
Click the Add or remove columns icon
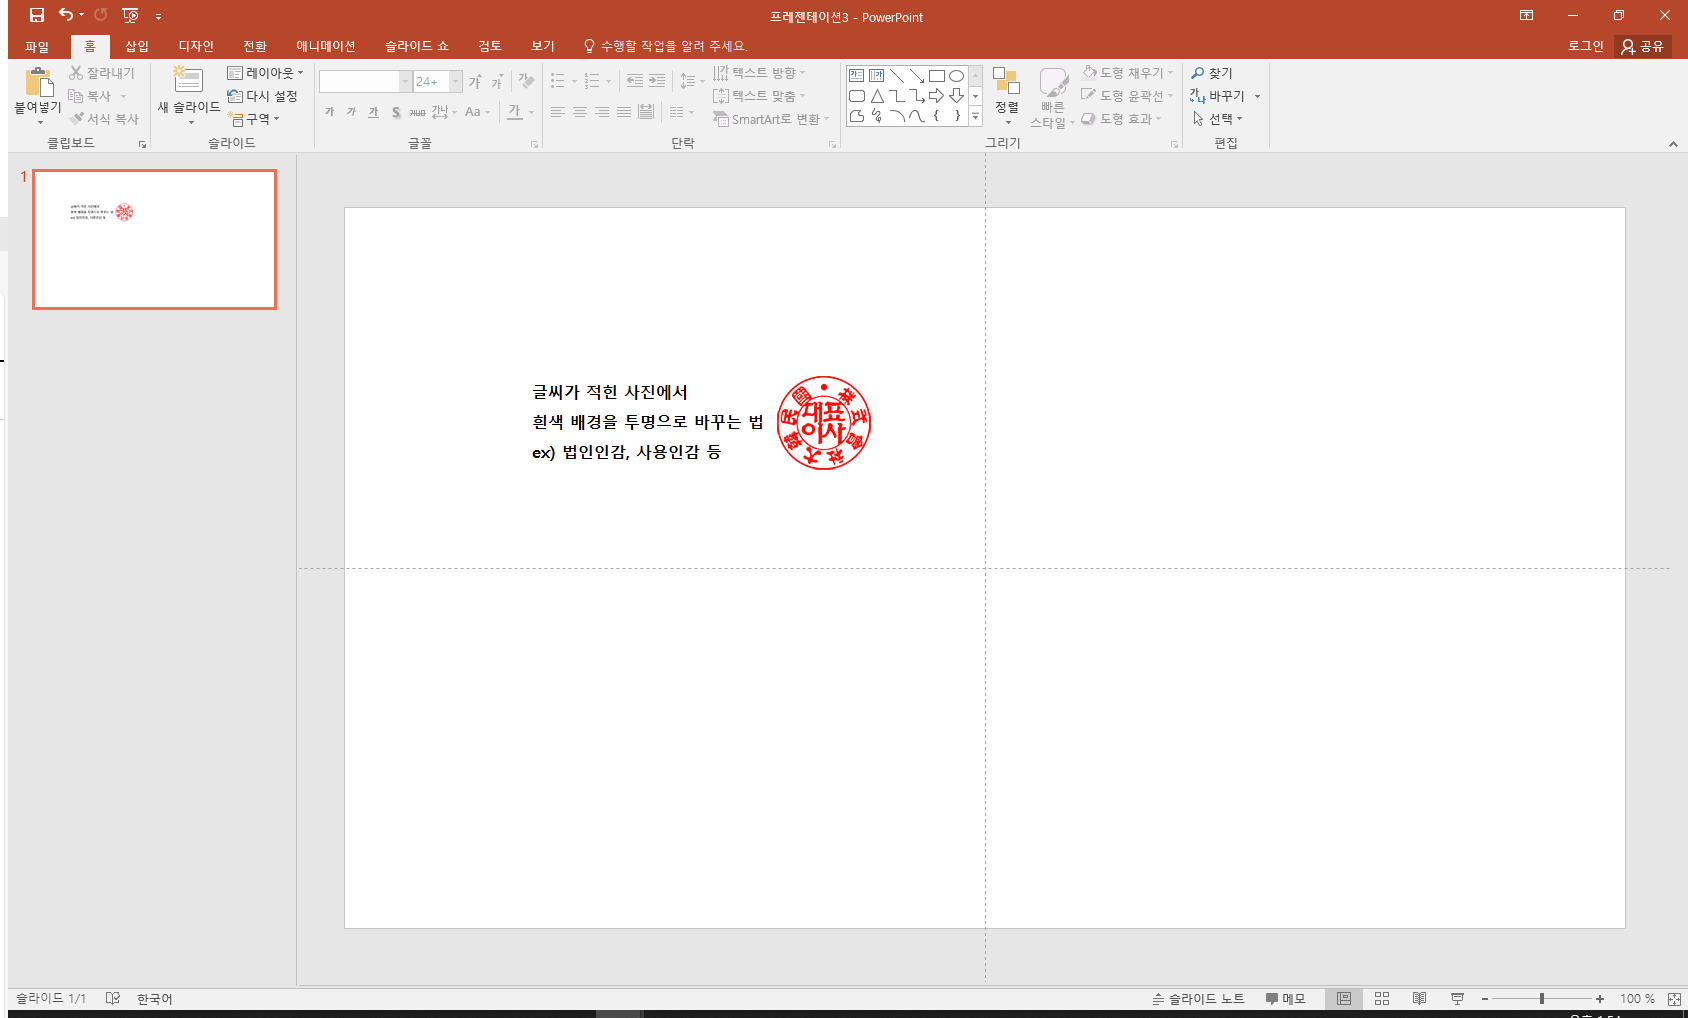[x=681, y=112]
